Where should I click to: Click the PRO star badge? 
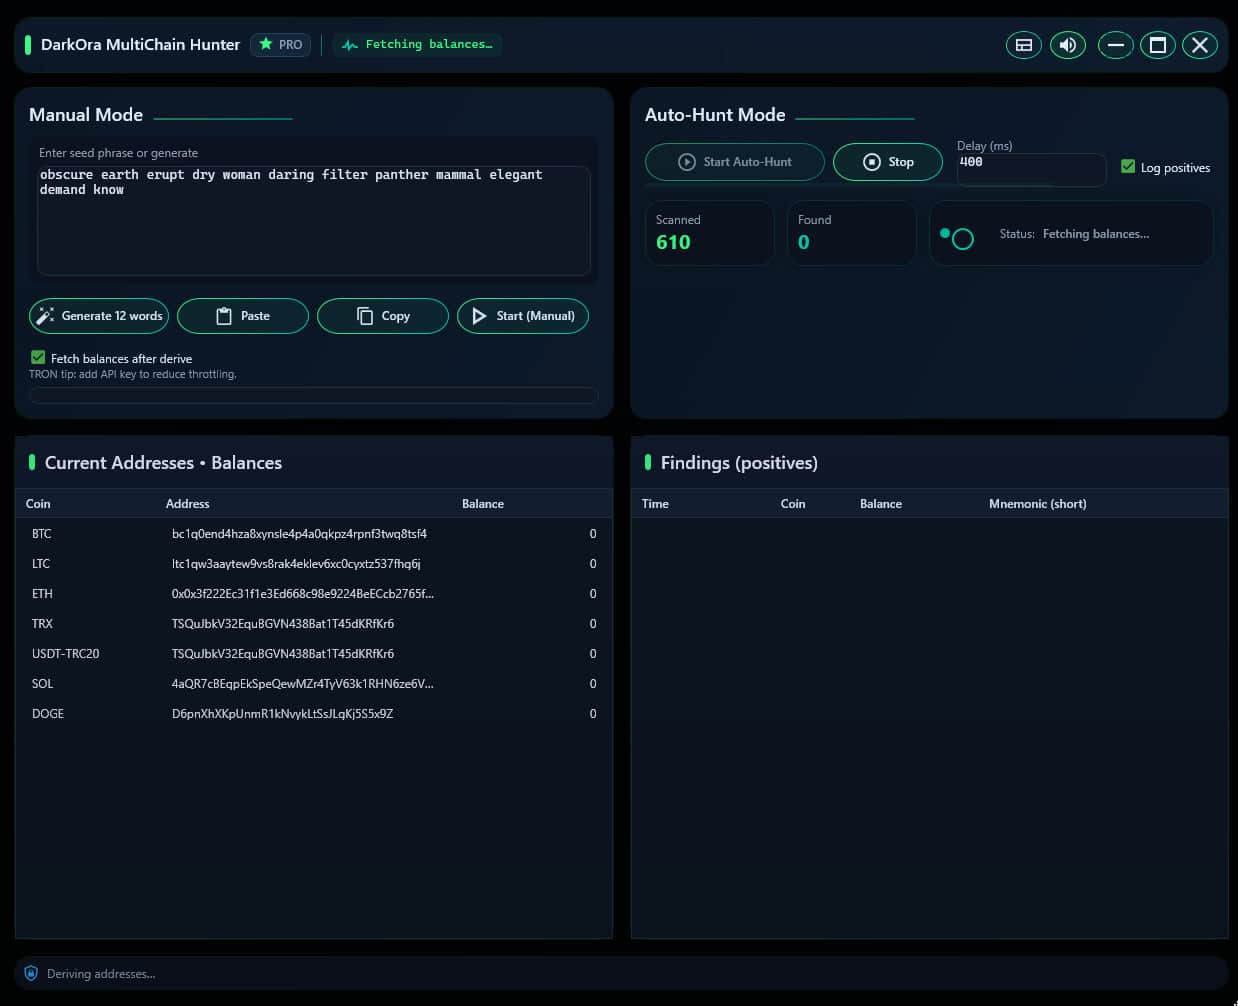(281, 45)
